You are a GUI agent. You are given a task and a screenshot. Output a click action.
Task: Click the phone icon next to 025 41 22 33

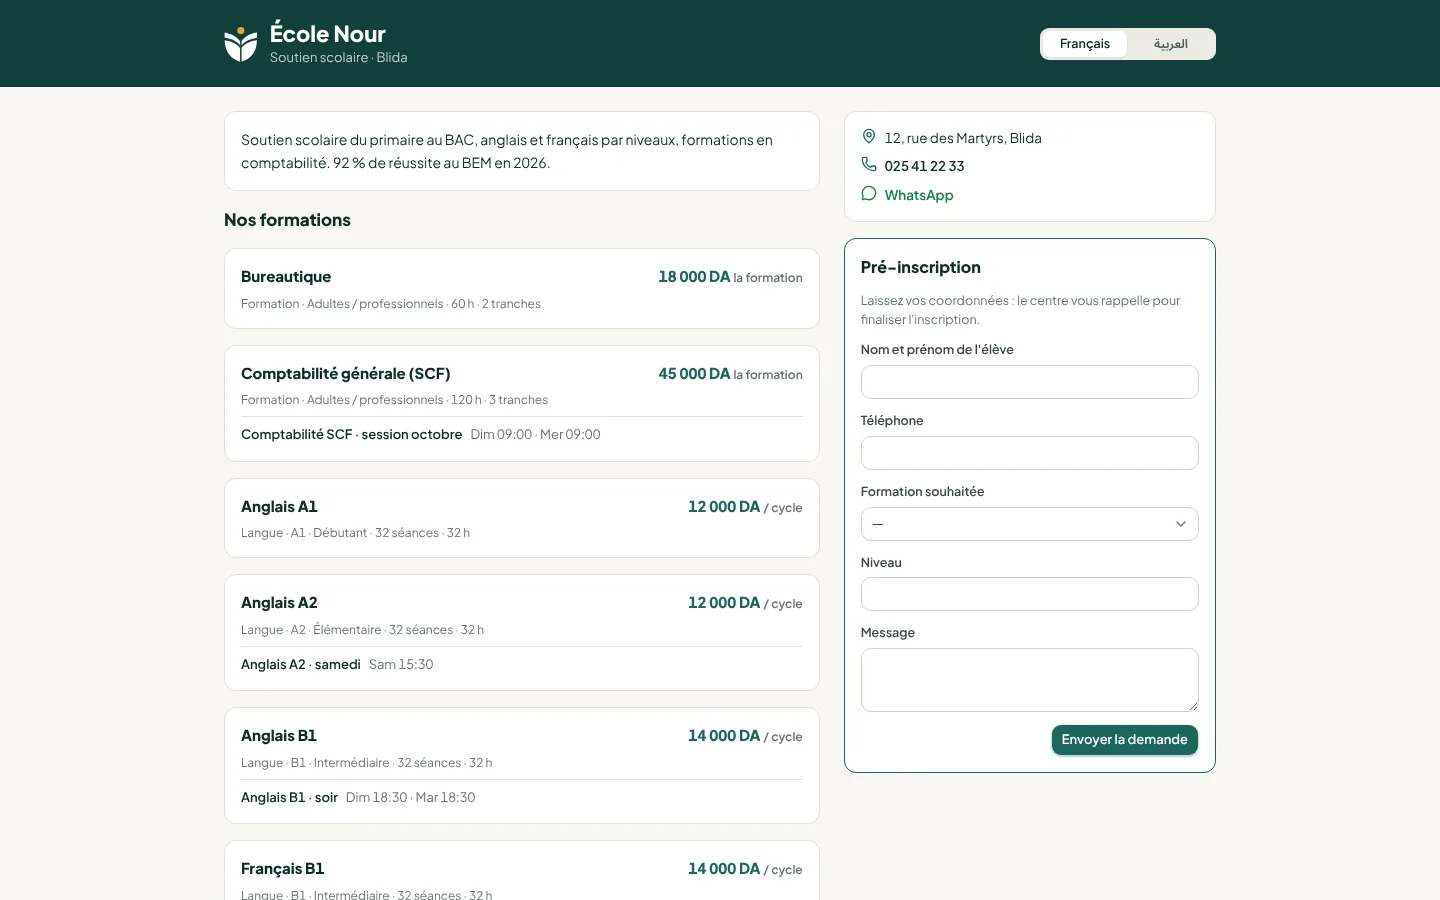[x=869, y=165]
